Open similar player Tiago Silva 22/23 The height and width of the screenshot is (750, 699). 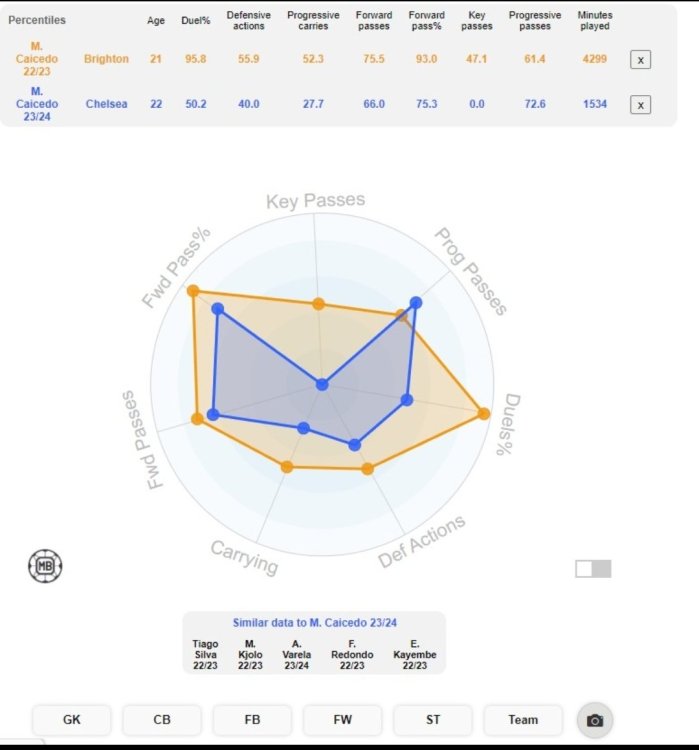(205, 654)
